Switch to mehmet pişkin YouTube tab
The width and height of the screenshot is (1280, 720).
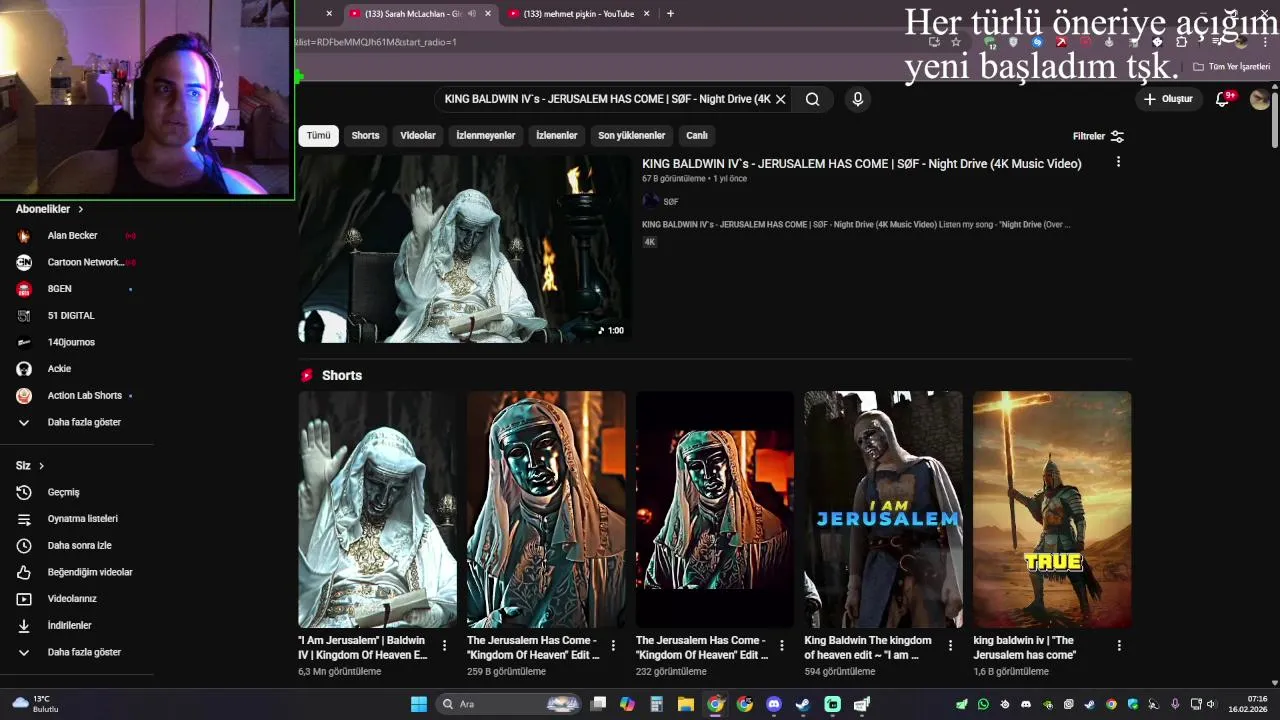(x=578, y=14)
